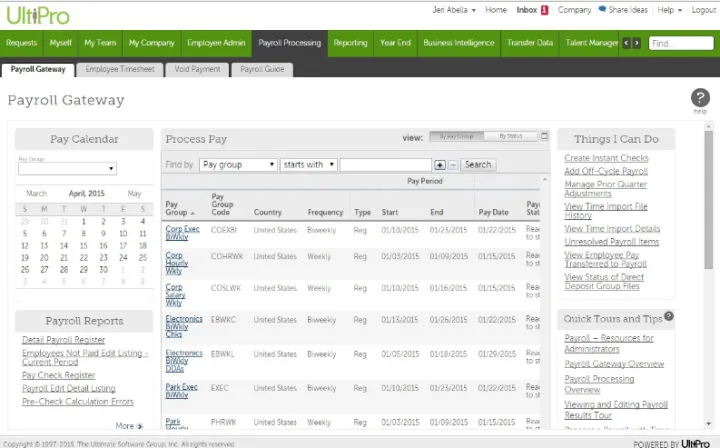Image resolution: width=720 pixels, height=448 pixels.
Task: Open Payroll Gateway Overview tour link
Action: pyautogui.click(x=614, y=364)
